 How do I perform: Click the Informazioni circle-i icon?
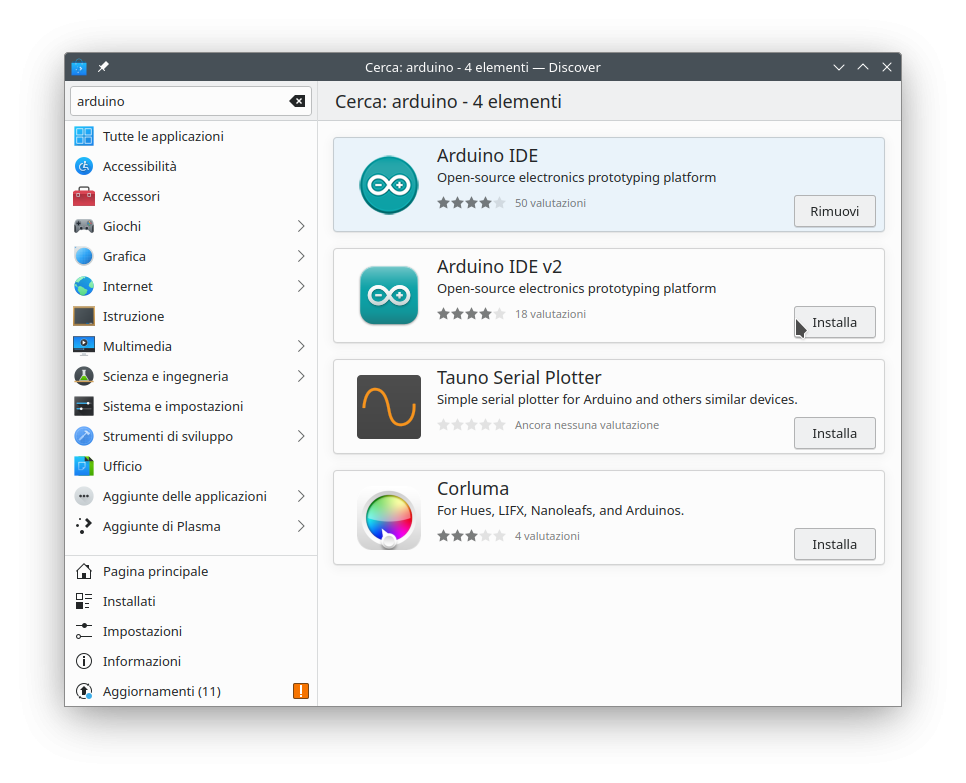tap(84, 662)
